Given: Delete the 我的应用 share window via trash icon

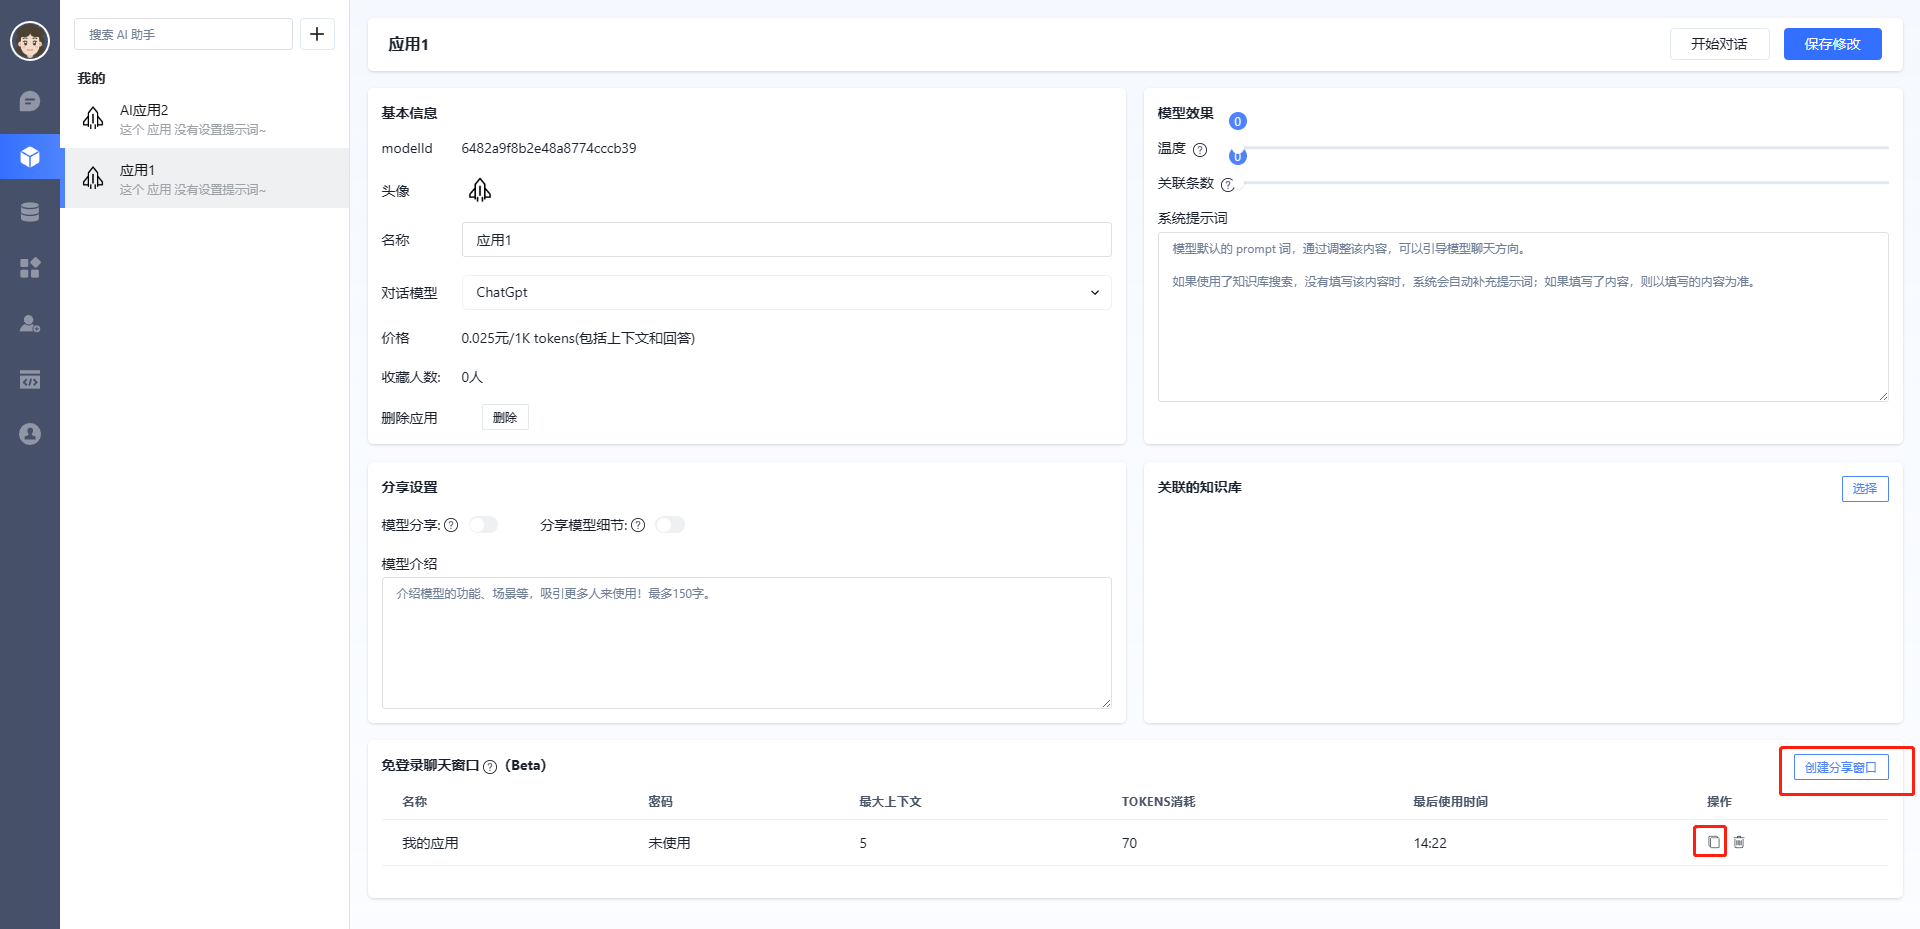Looking at the screenshot, I should [1738, 841].
